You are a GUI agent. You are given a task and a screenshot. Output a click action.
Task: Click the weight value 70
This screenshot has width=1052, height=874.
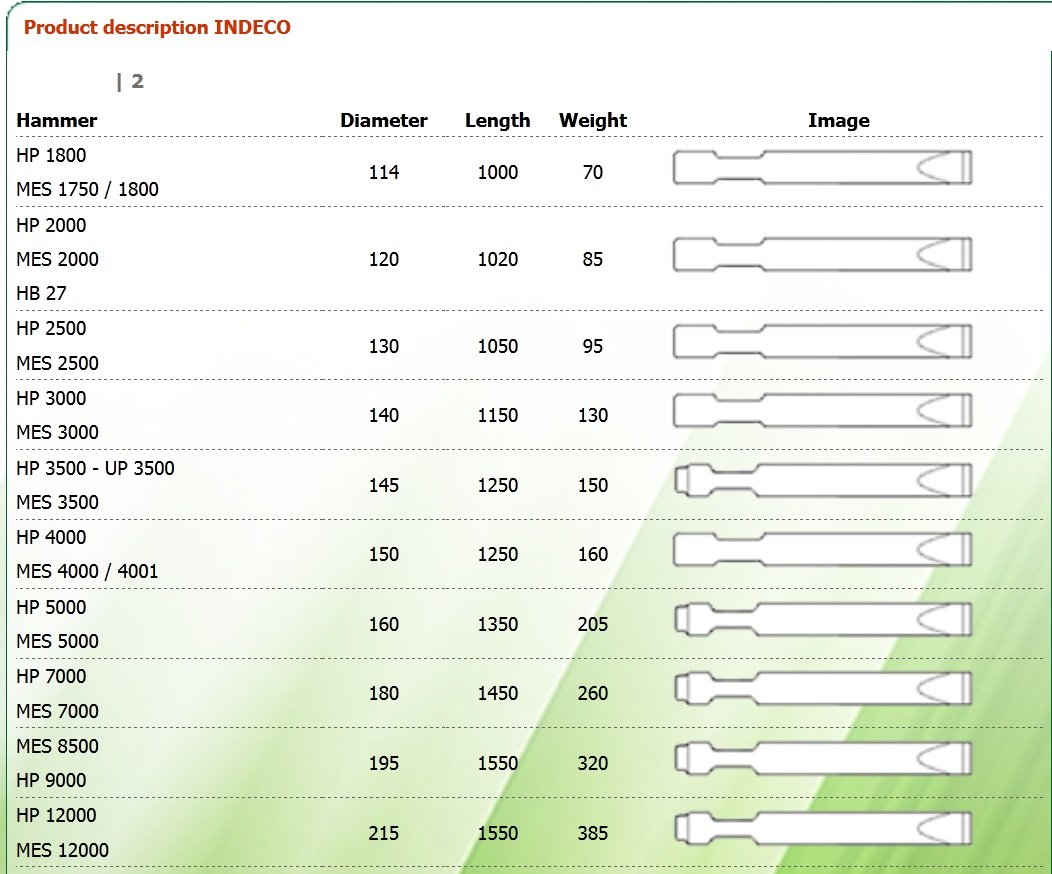[x=593, y=172]
